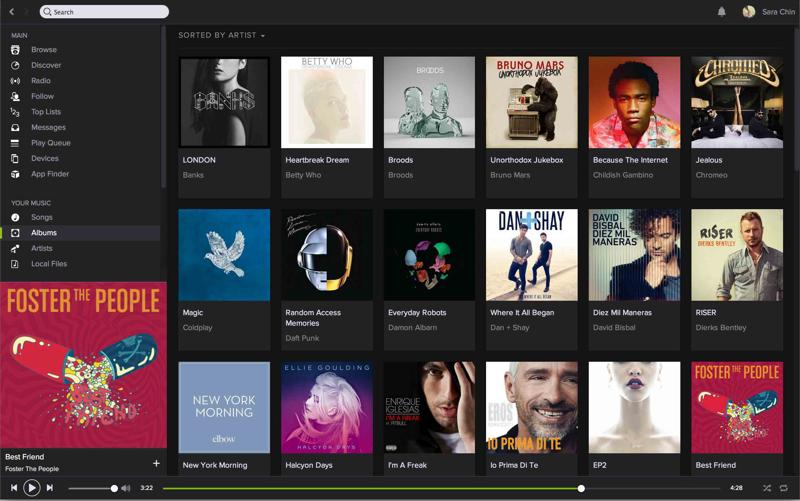Click the Daft Punk artist link
The height and width of the screenshot is (501, 800).
point(302,338)
